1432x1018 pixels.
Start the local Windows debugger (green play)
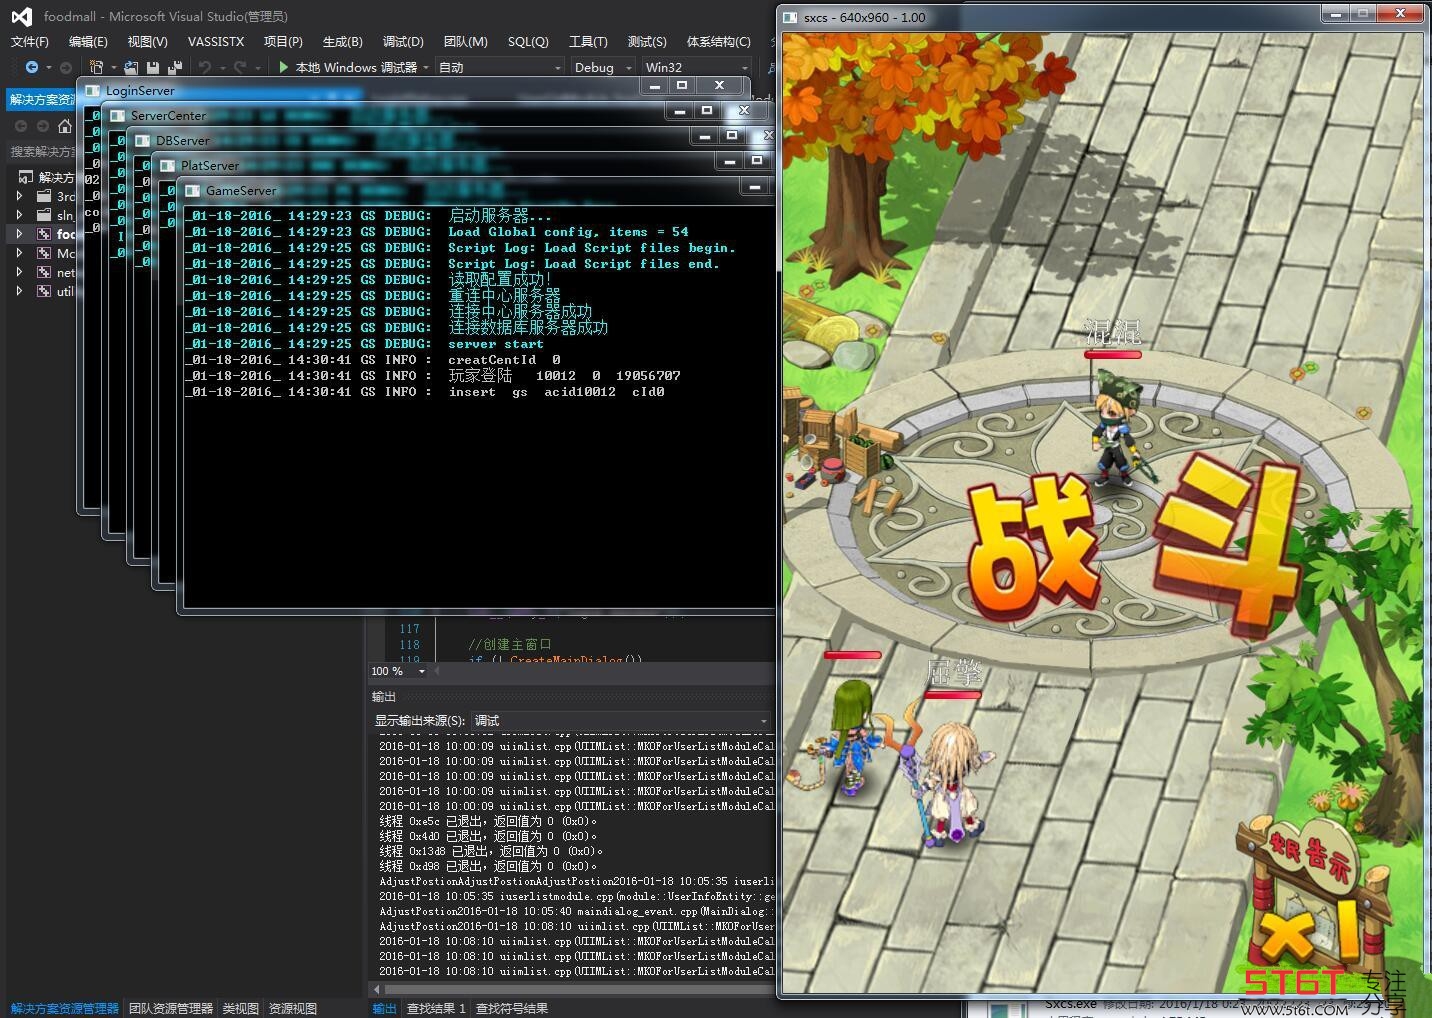(x=284, y=67)
